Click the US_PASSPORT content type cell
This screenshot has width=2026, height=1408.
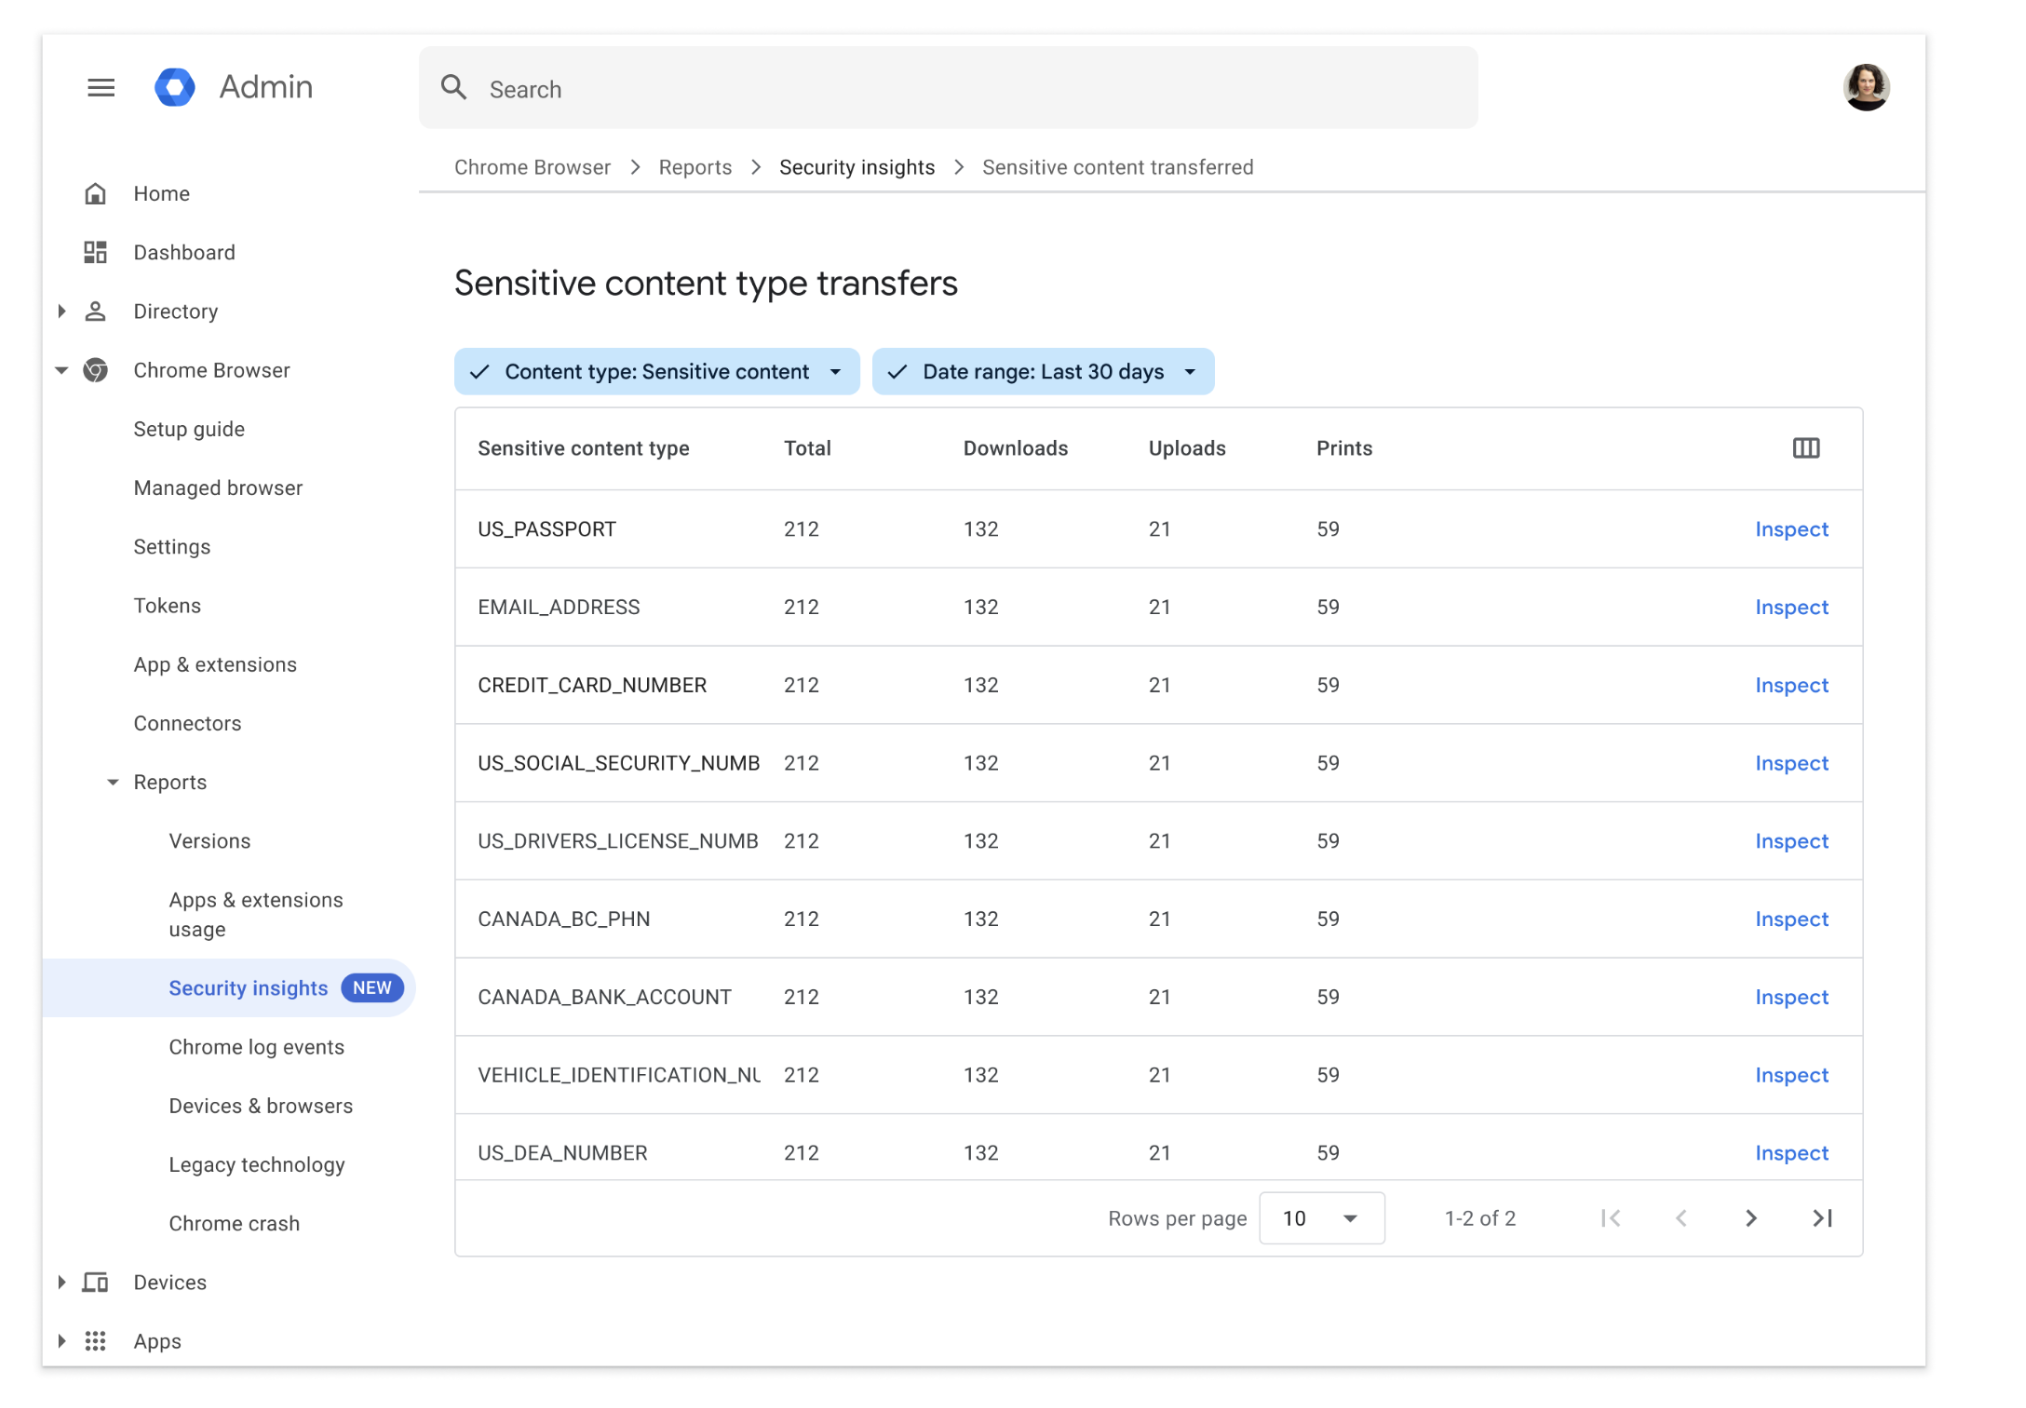[547, 529]
